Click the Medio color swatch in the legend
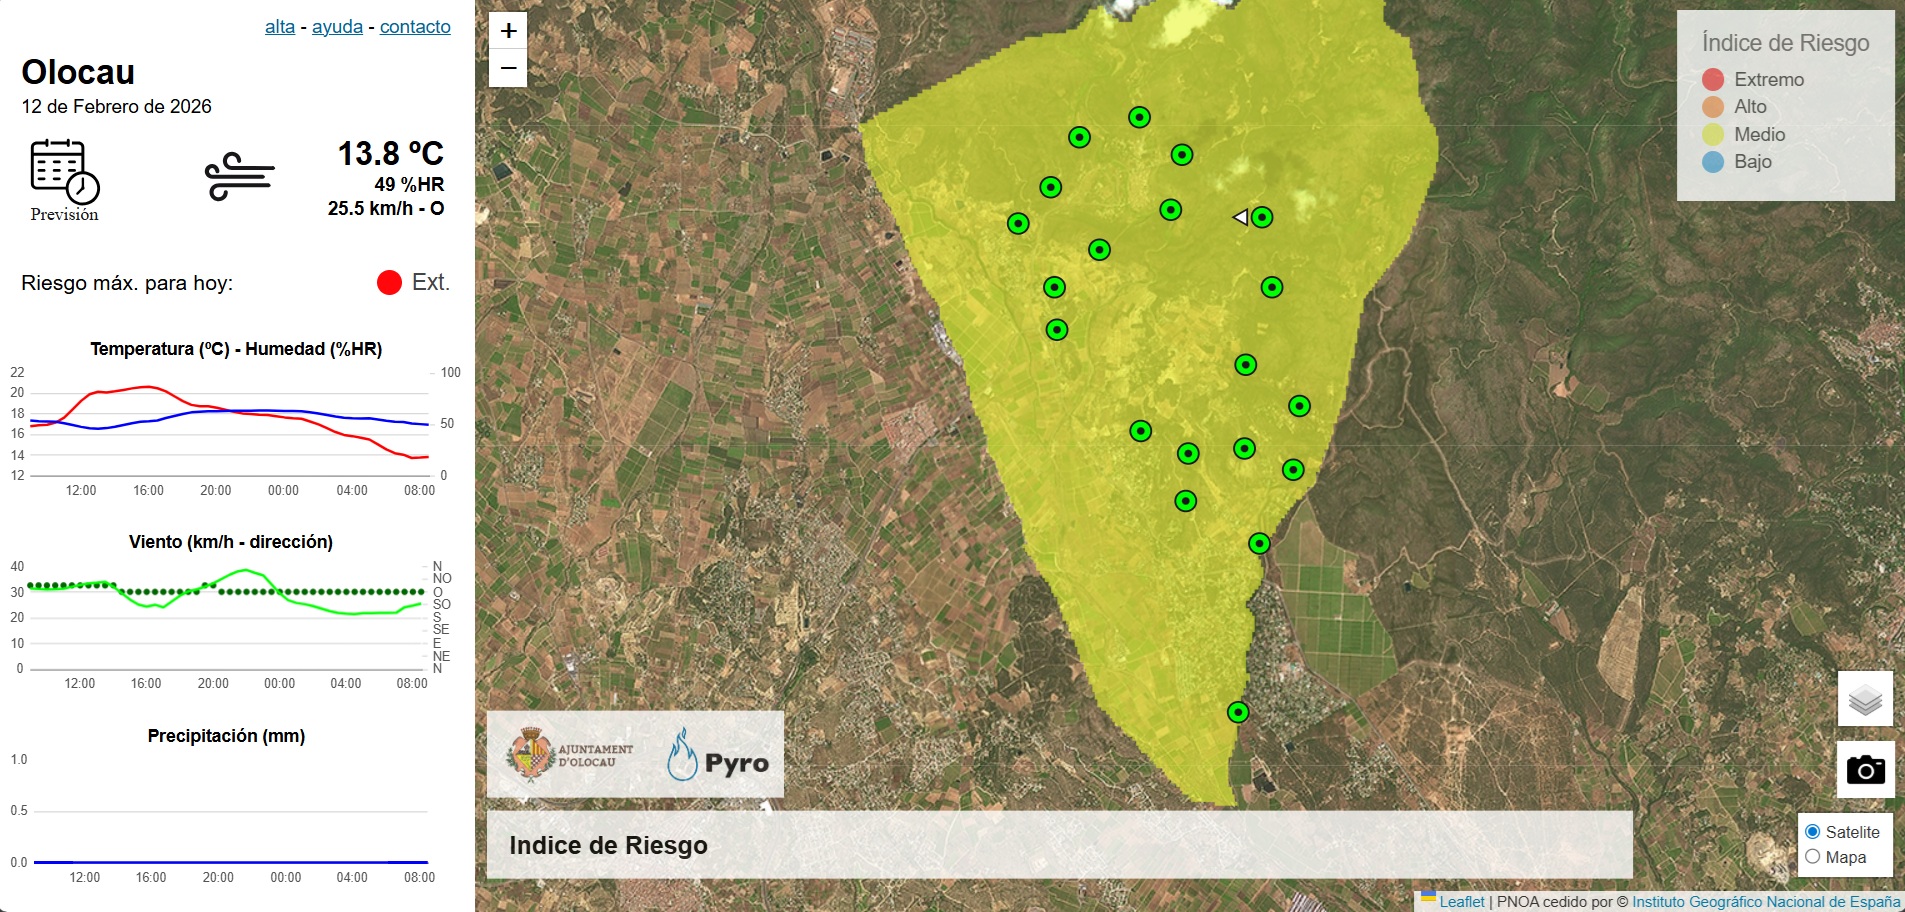The width and height of the screenshot is (1905, 912). pyautogui.click(x=1712, y=133)
